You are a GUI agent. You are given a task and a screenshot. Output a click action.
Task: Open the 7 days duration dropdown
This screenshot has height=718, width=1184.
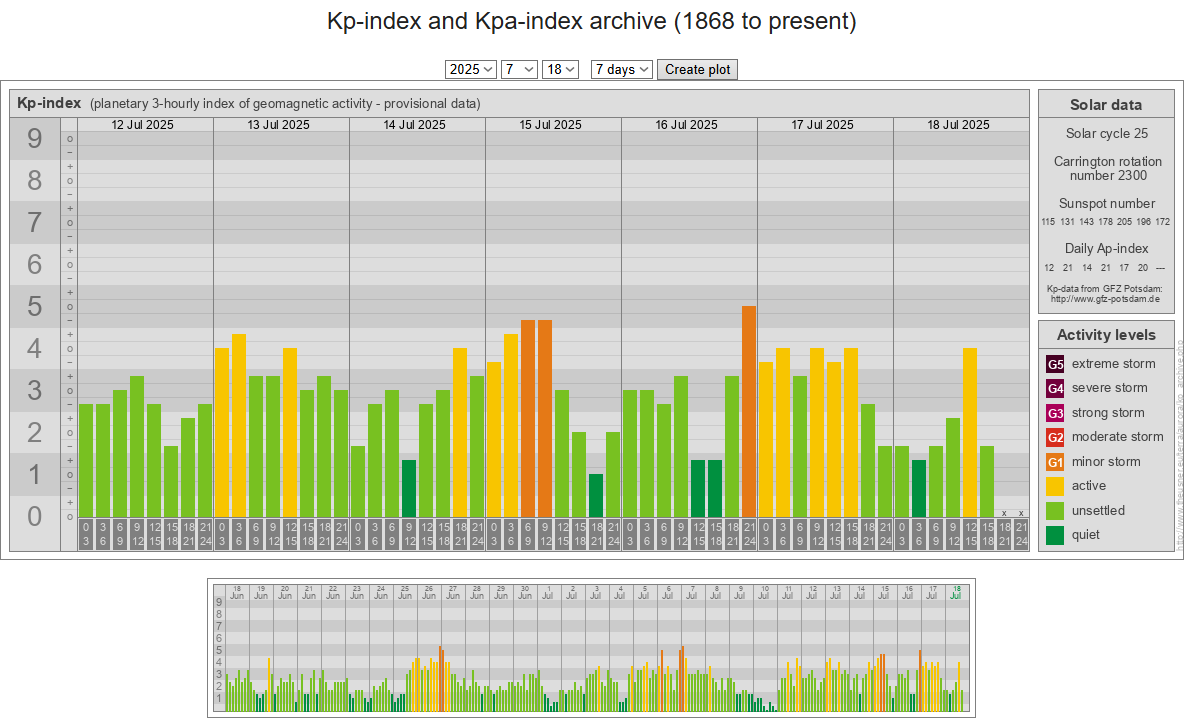pos(621,69)
